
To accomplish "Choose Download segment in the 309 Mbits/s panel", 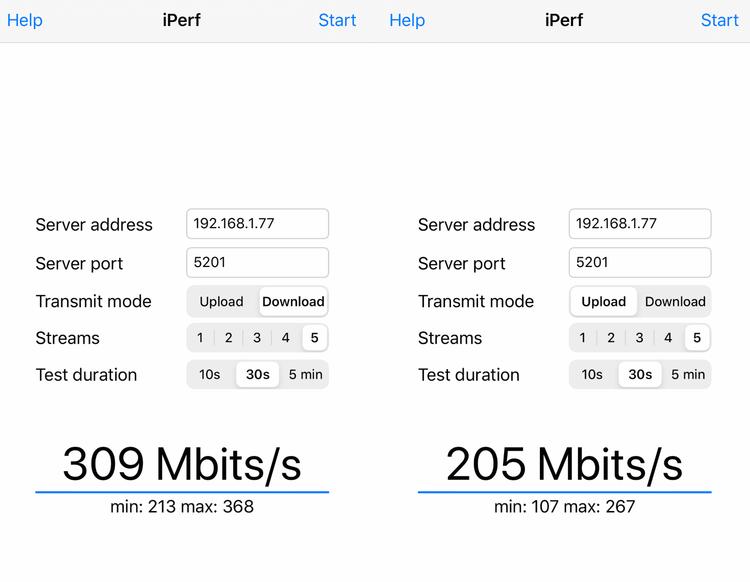I will click(293, 301).
